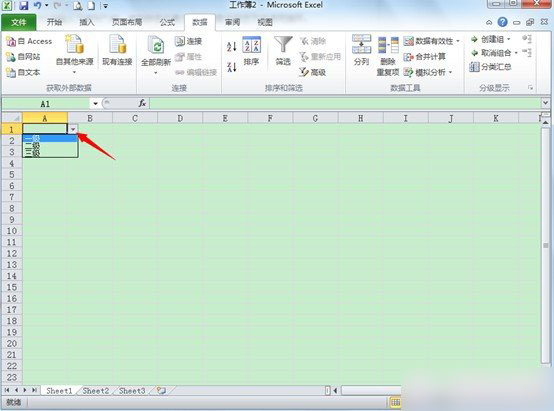Click the Advanced filter button

point(313,72)
